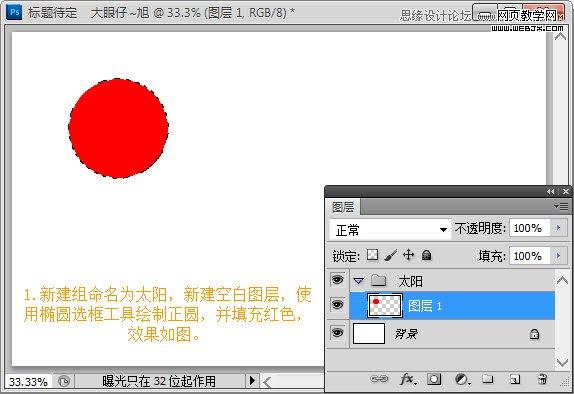This screenshot has width=574, height=394.
Task: Click the 填充 100% field
Action: pos(529,256)
